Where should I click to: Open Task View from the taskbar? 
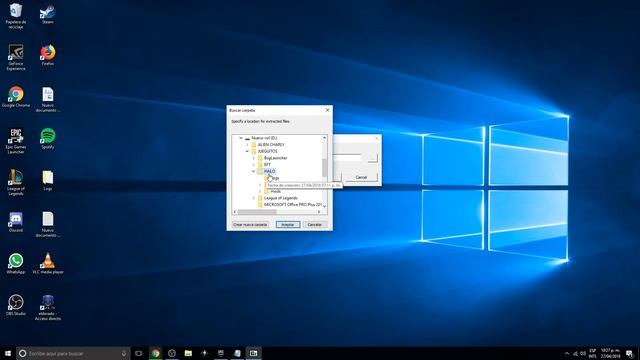click(x=139, y=353)
